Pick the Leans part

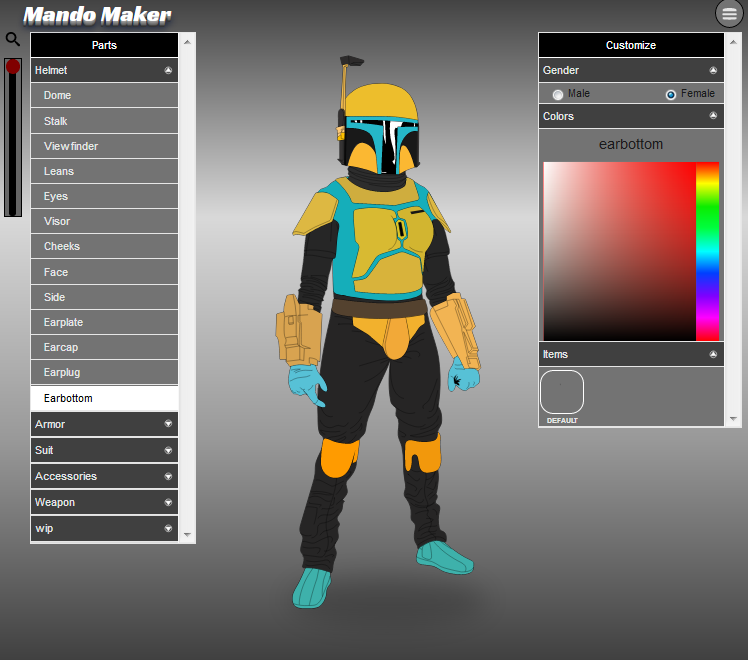pos(104,171)
